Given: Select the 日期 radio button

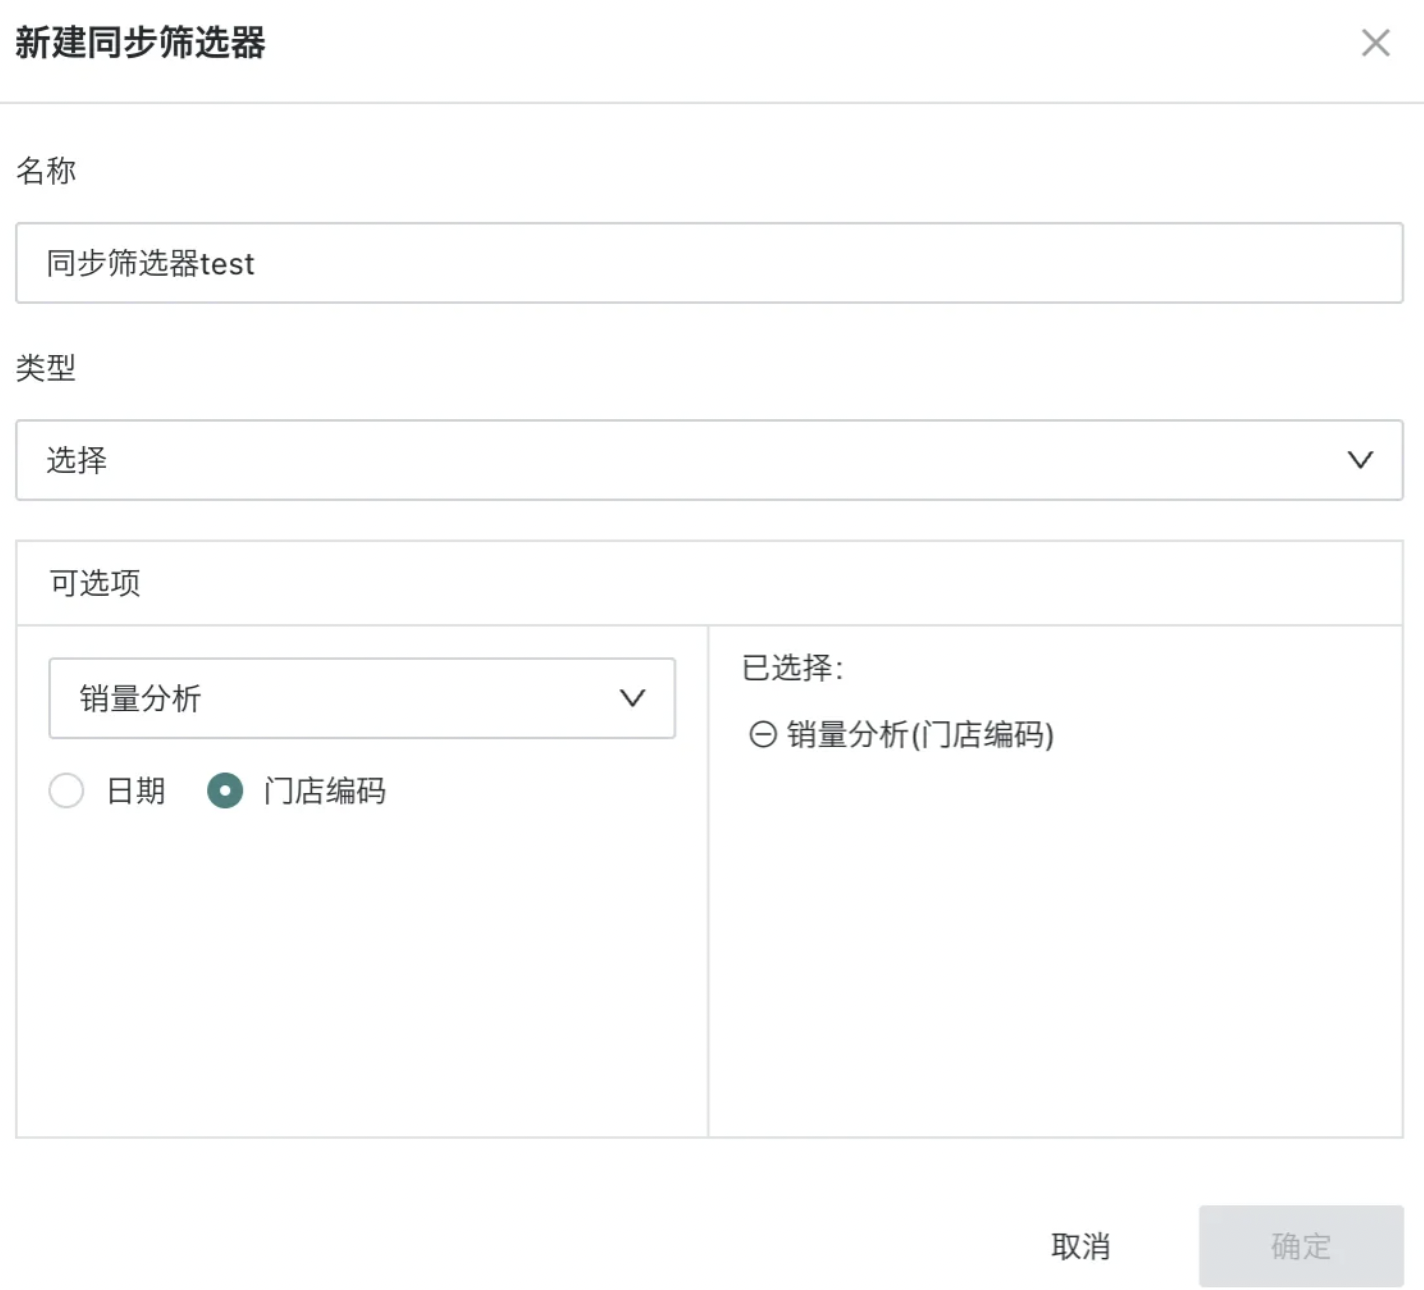Looking at the screenshot, I should (67, 791).
